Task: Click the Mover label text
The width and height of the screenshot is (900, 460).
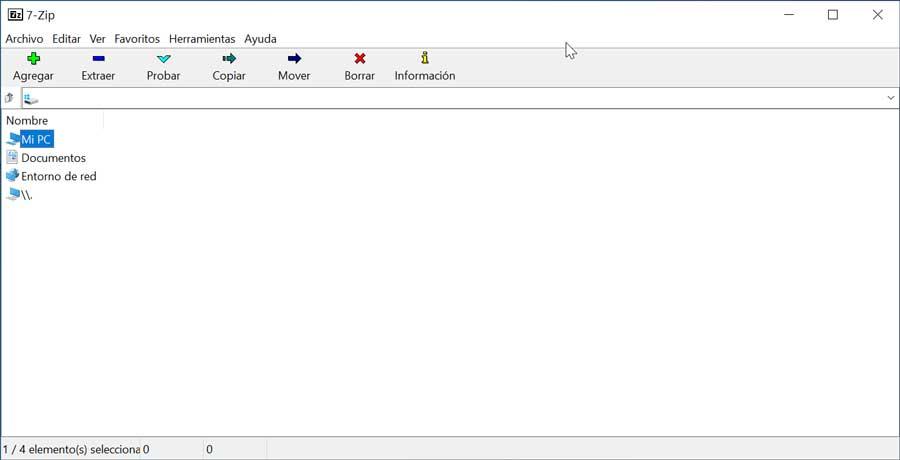Action: click(x=294, y=76)
